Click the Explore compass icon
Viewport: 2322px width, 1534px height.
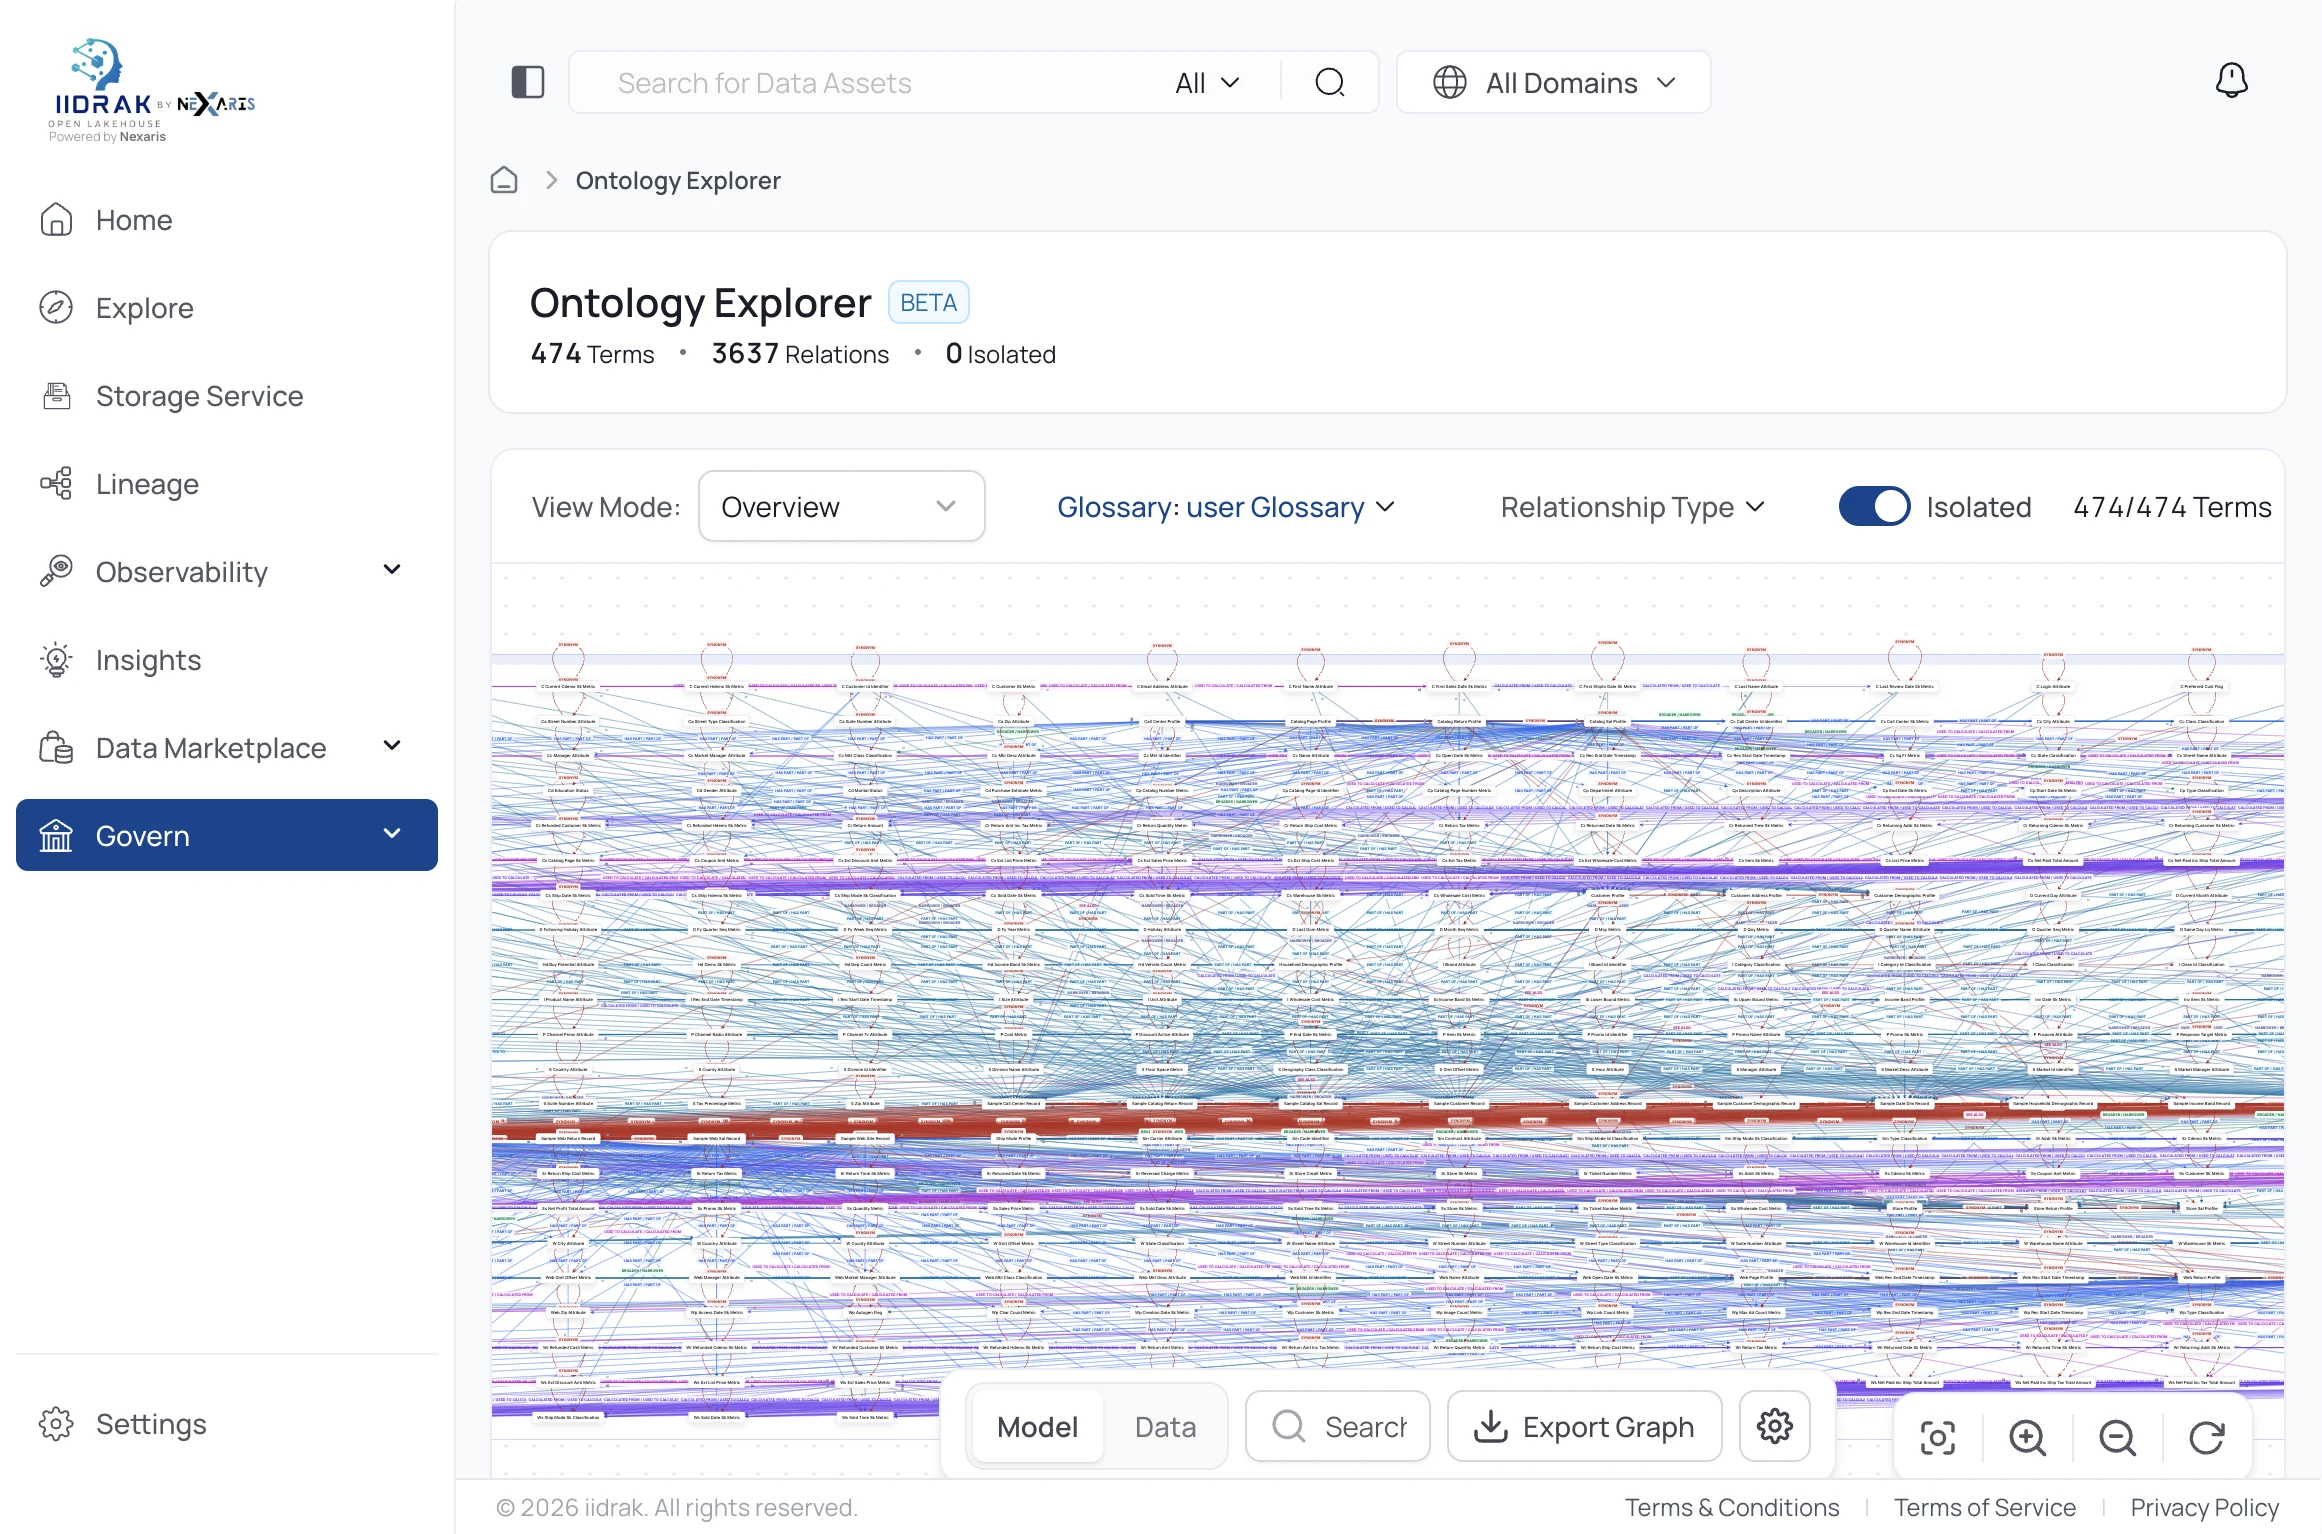coord(56,308)
